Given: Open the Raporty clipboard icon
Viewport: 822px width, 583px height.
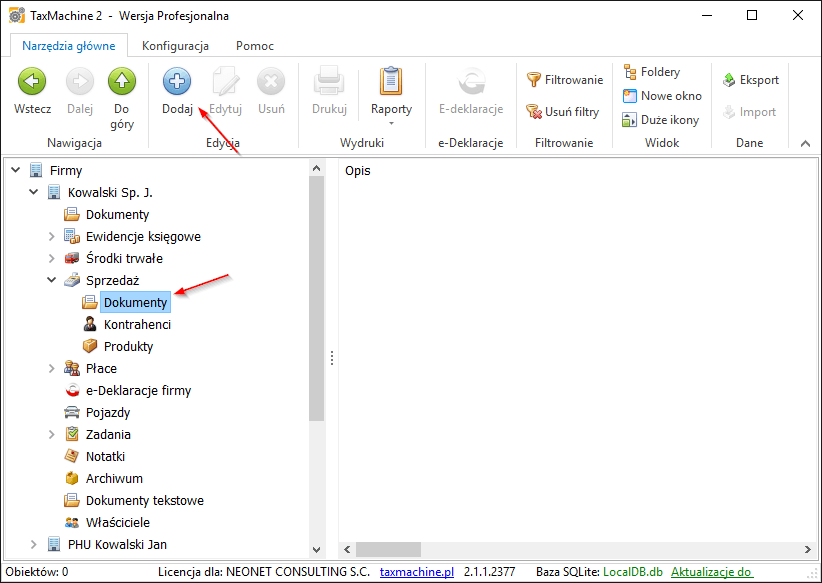Looking at the screenshot, I should (x=391, y=82).
